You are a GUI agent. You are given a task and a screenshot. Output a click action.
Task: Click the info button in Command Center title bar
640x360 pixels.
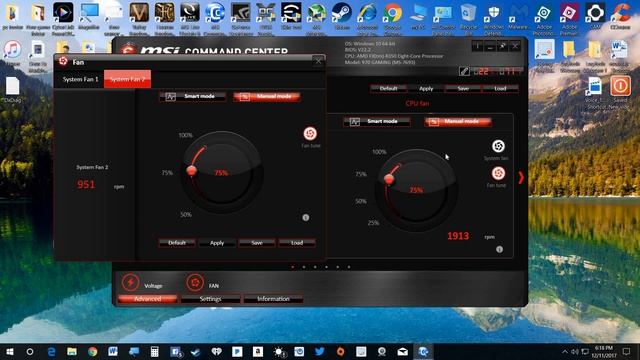pyautogui.click(x=477, y=47)
